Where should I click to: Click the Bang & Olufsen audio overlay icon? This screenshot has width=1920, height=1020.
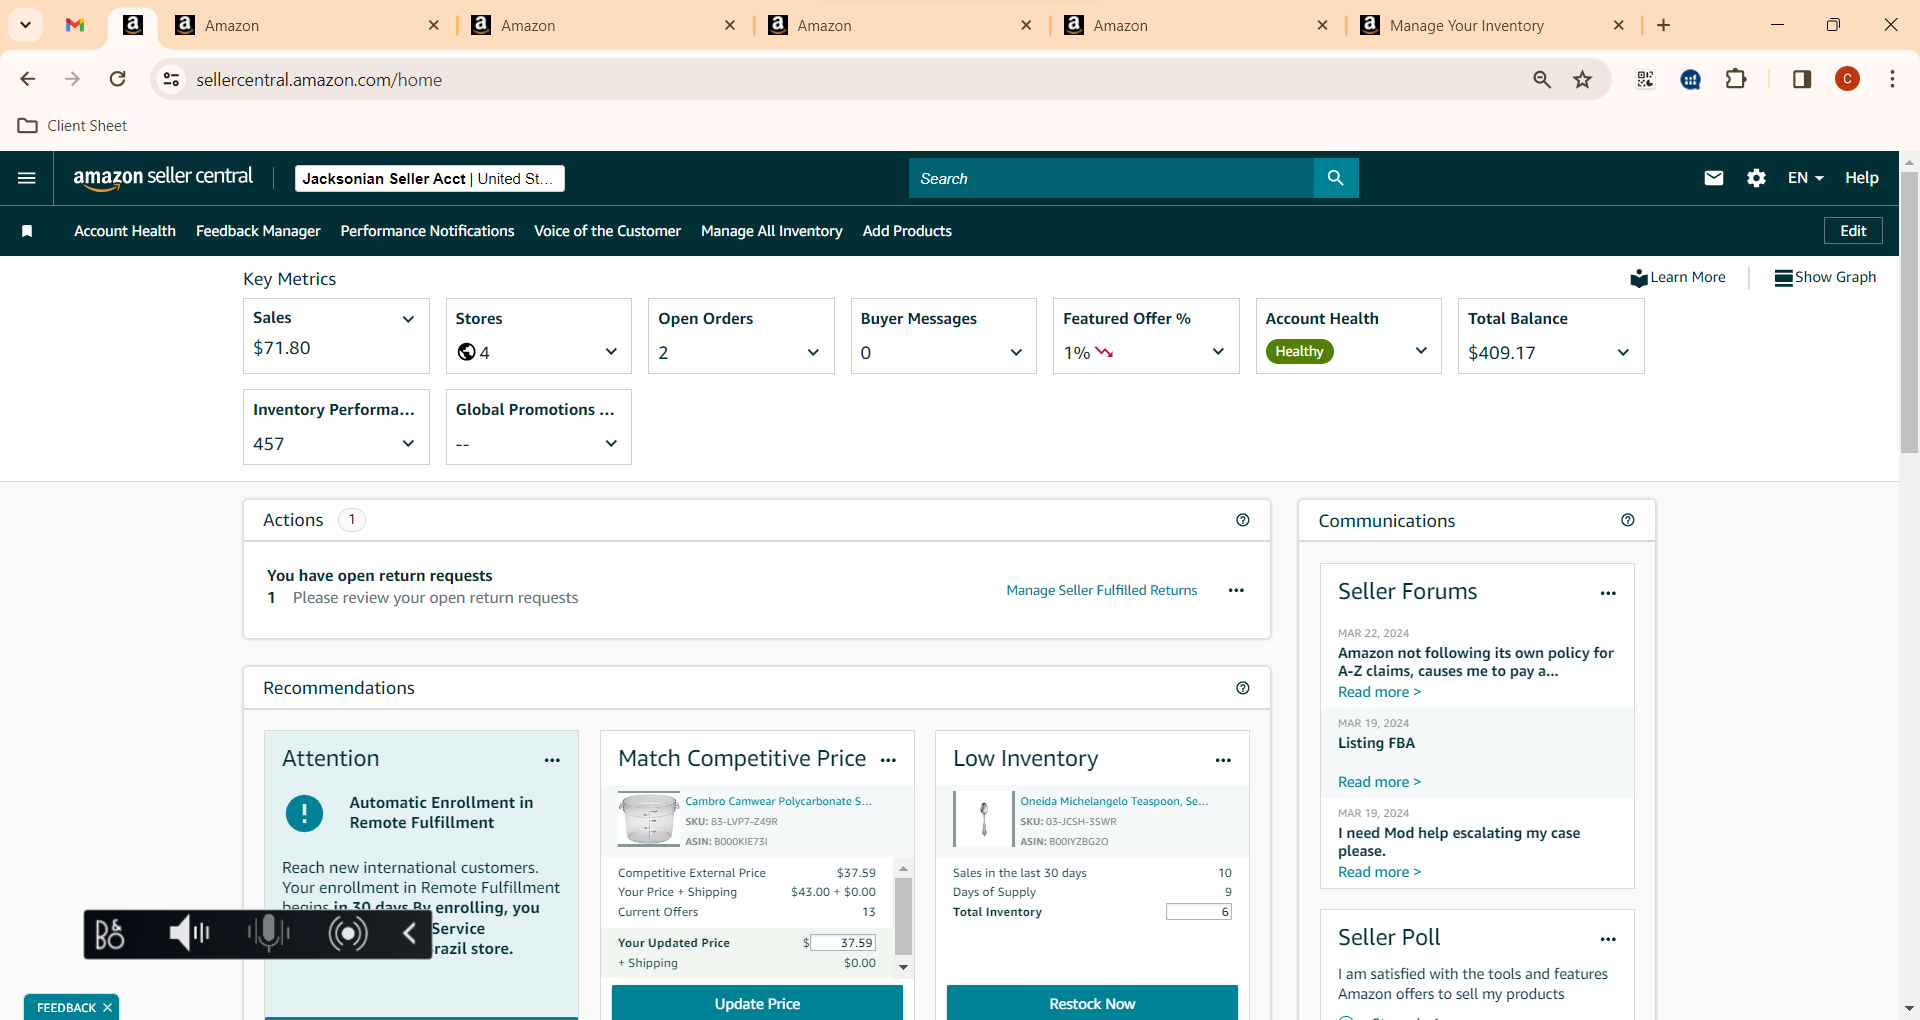pyautogui.click(x=109, y=934)
